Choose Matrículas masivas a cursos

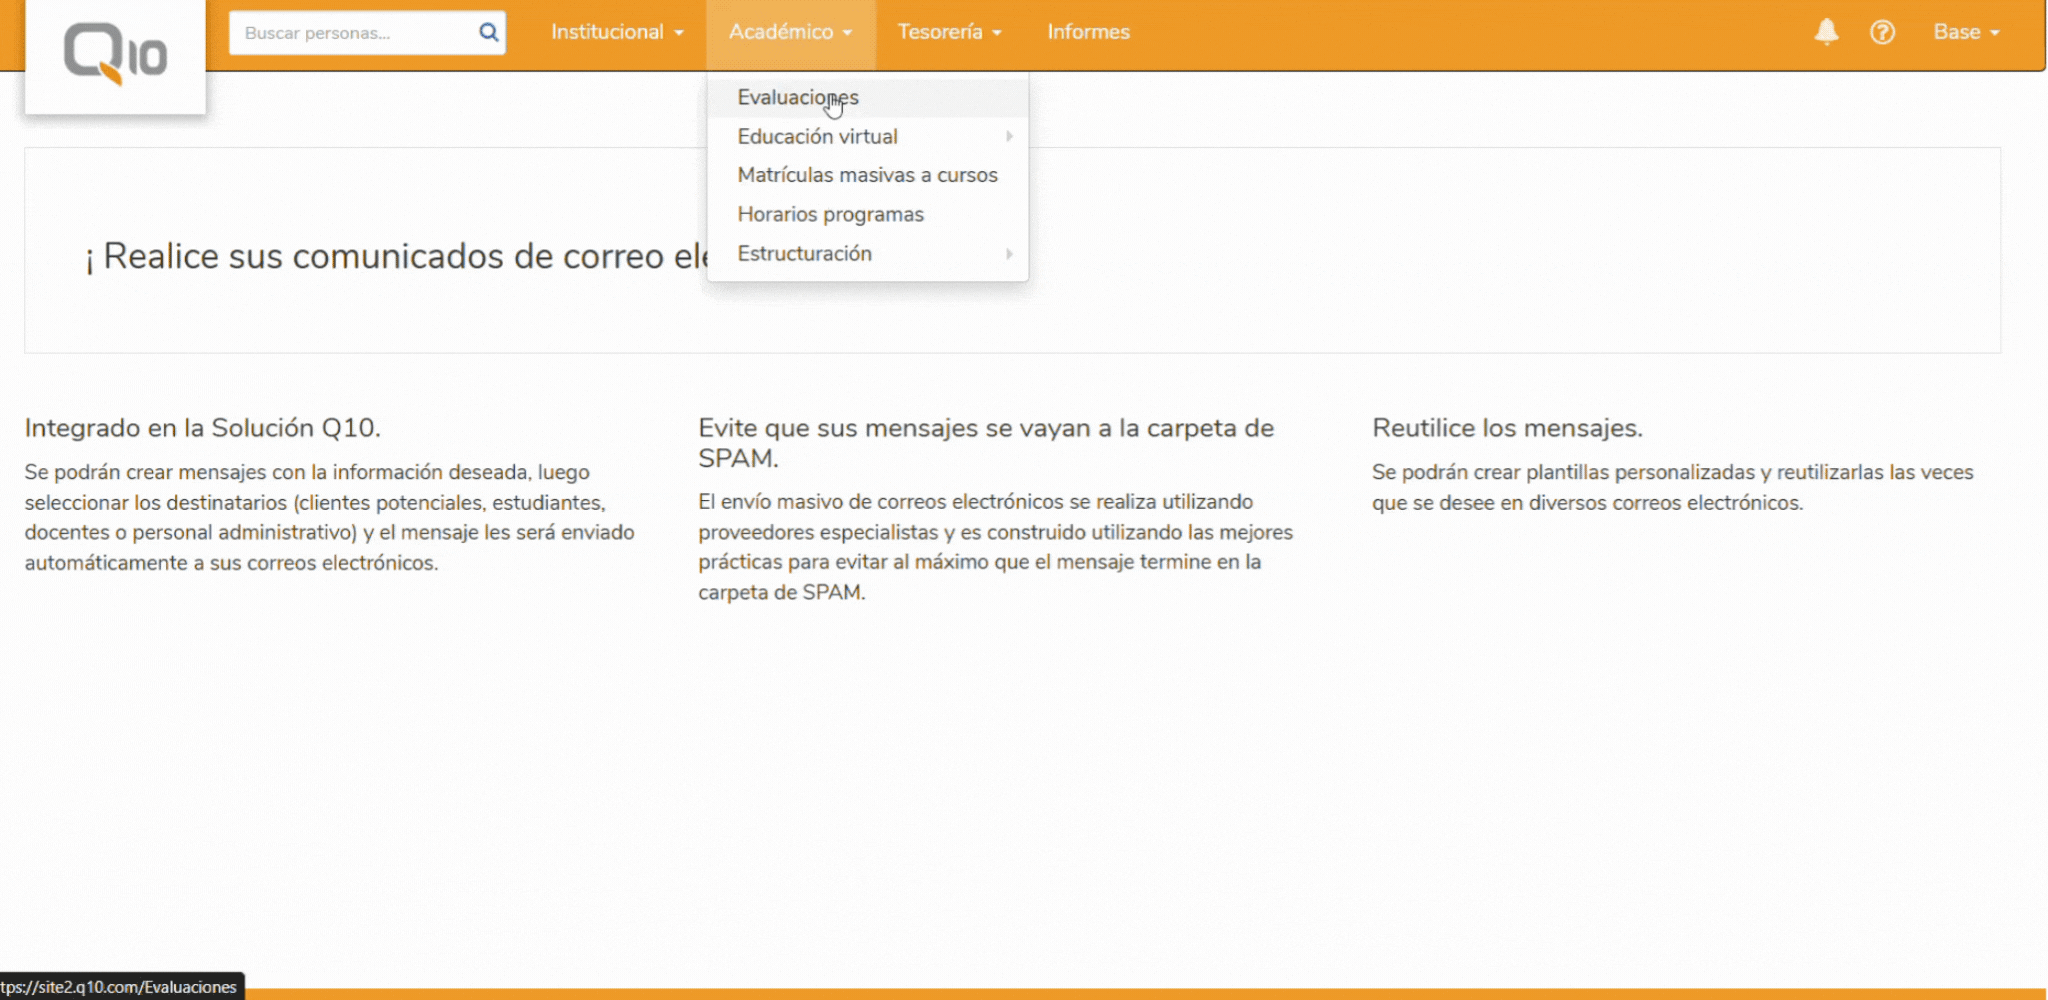point(867,175)
